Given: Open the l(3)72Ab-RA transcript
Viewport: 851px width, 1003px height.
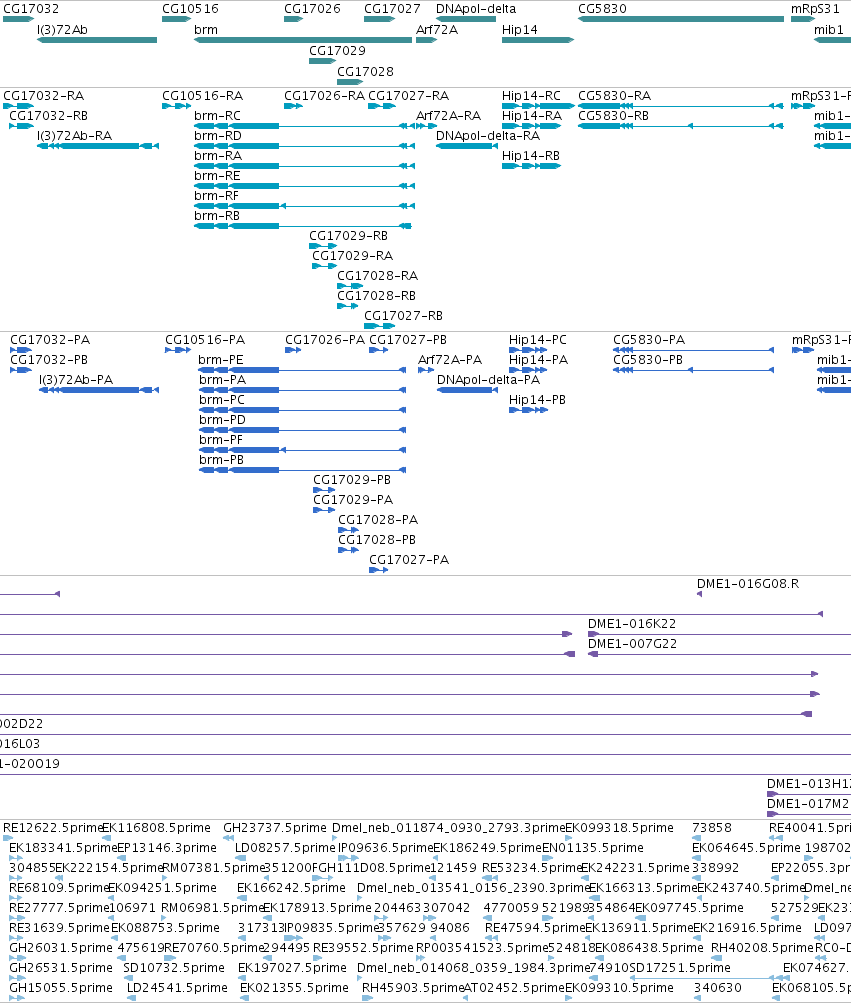Looking at the screenshot, I should tap(98, 146).
